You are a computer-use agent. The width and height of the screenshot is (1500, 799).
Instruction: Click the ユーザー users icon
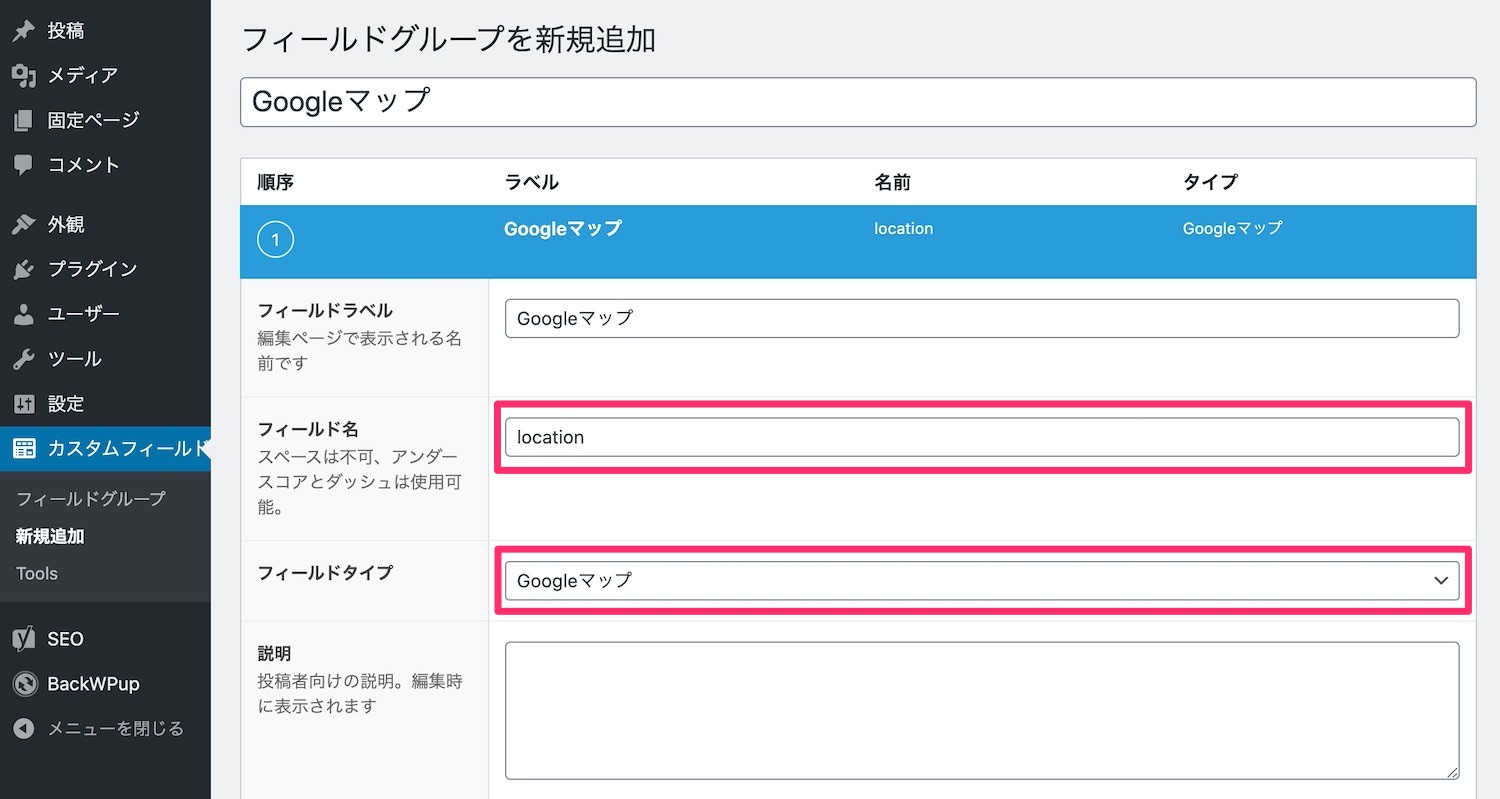pos(22,313)
